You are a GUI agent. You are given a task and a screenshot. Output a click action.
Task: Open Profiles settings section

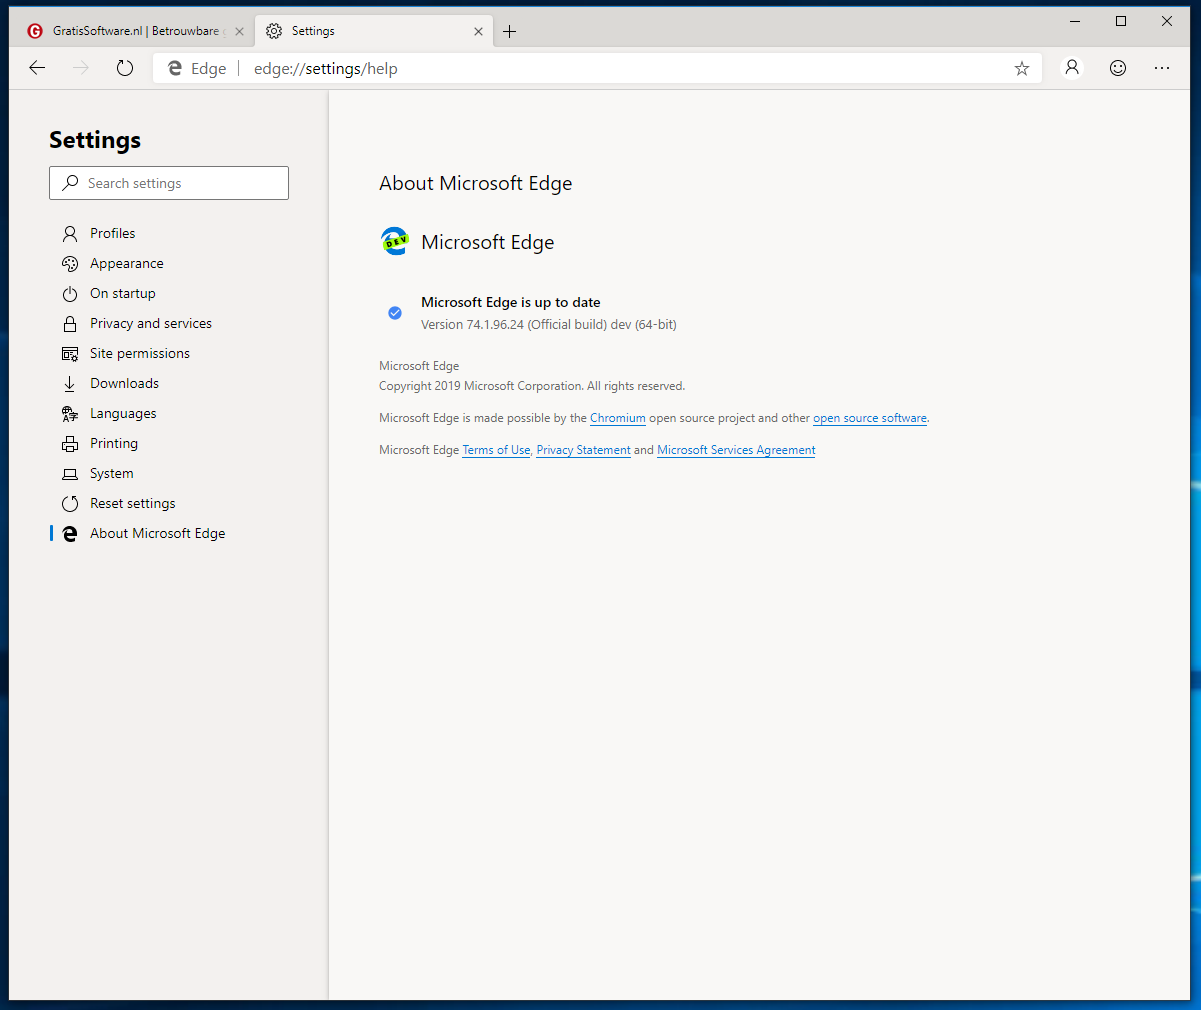click(x=112, y=233)
